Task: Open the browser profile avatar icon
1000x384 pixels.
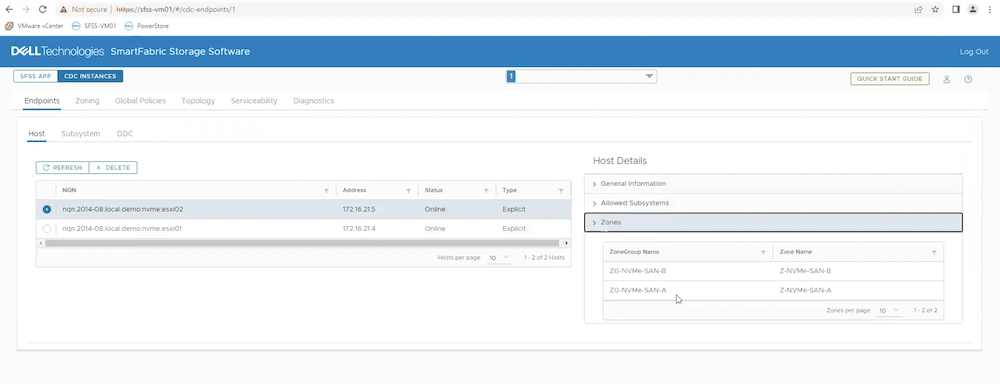Action: 973,10
